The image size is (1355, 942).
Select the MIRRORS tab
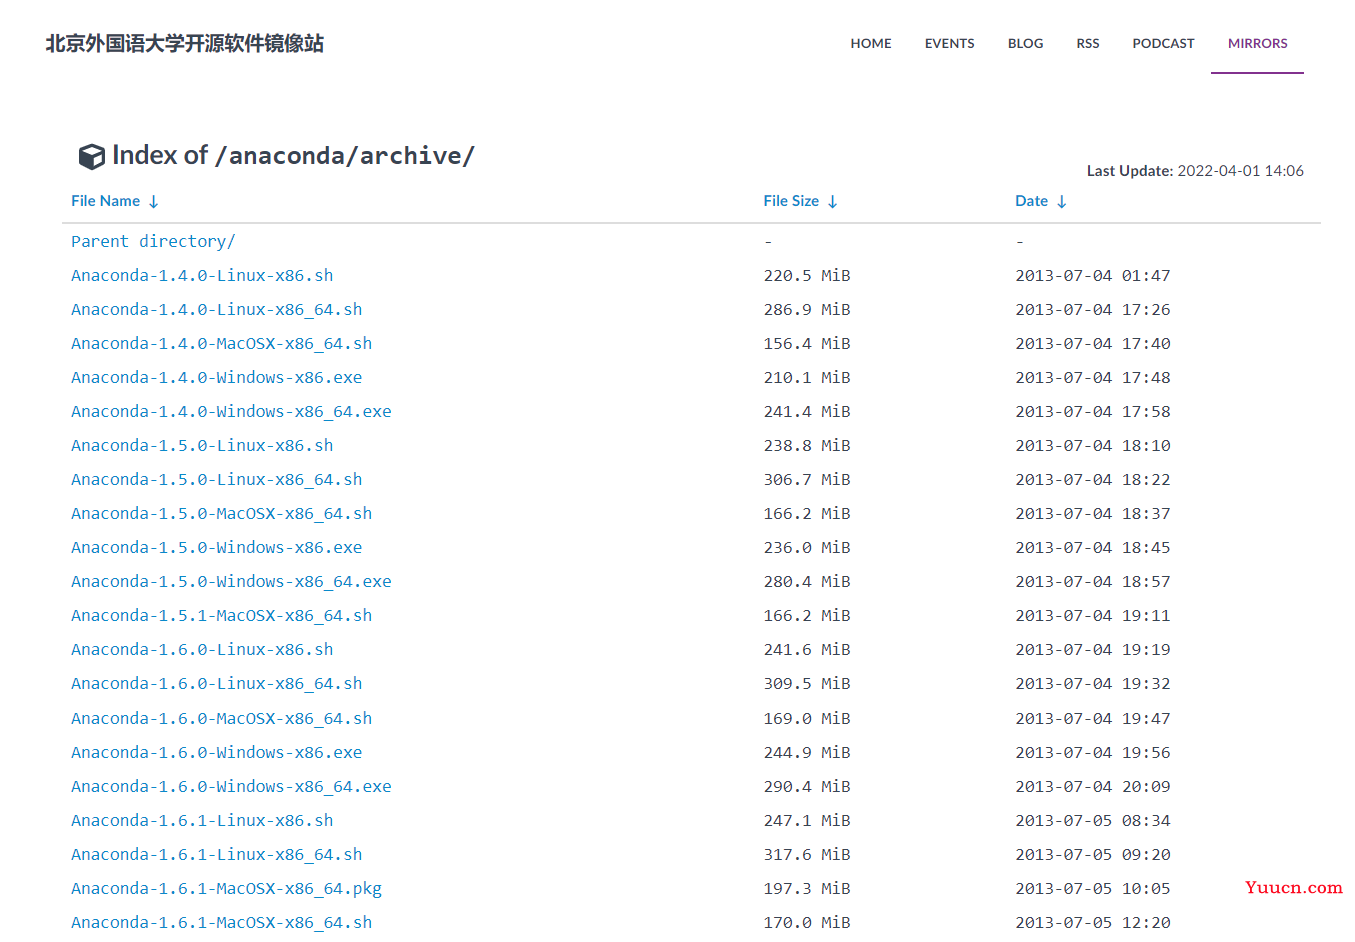pos(1257,43)
